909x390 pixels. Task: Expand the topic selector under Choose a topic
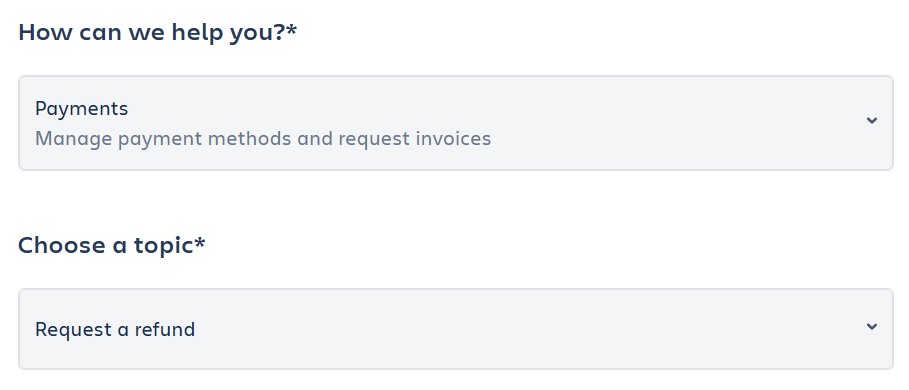pyautogui.click(x=456, y=329)
